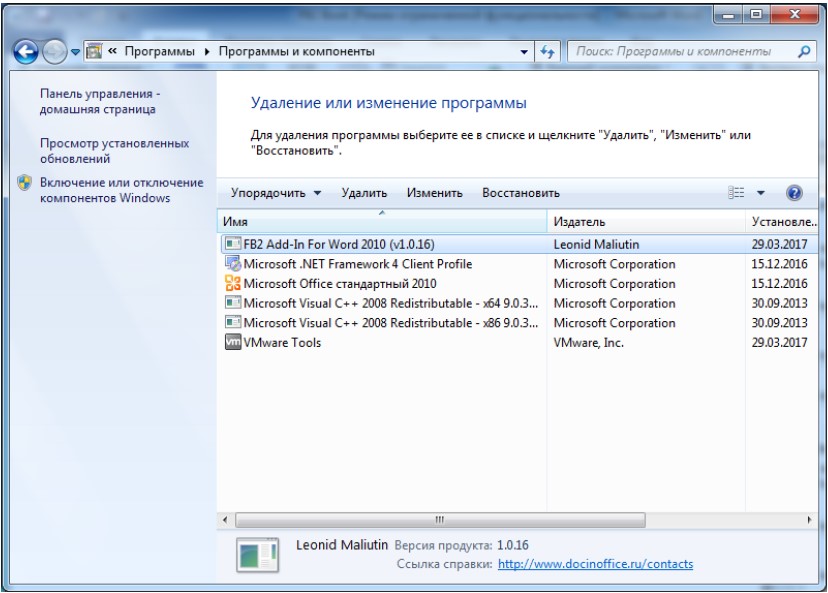828x593 pixels.
Task: Open the docinoffice.ru contacts help link
Action: [595, 564]
